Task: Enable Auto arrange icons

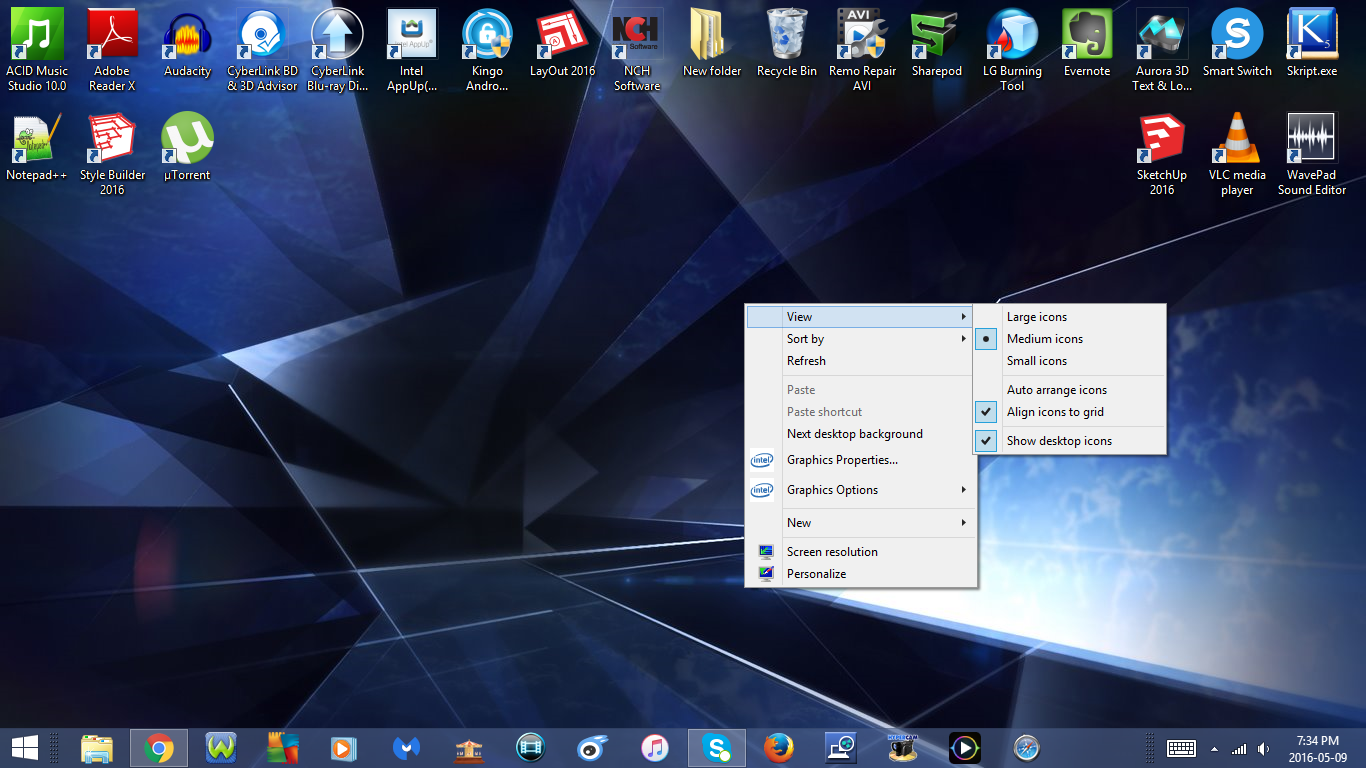Action: coord(1070,390)
